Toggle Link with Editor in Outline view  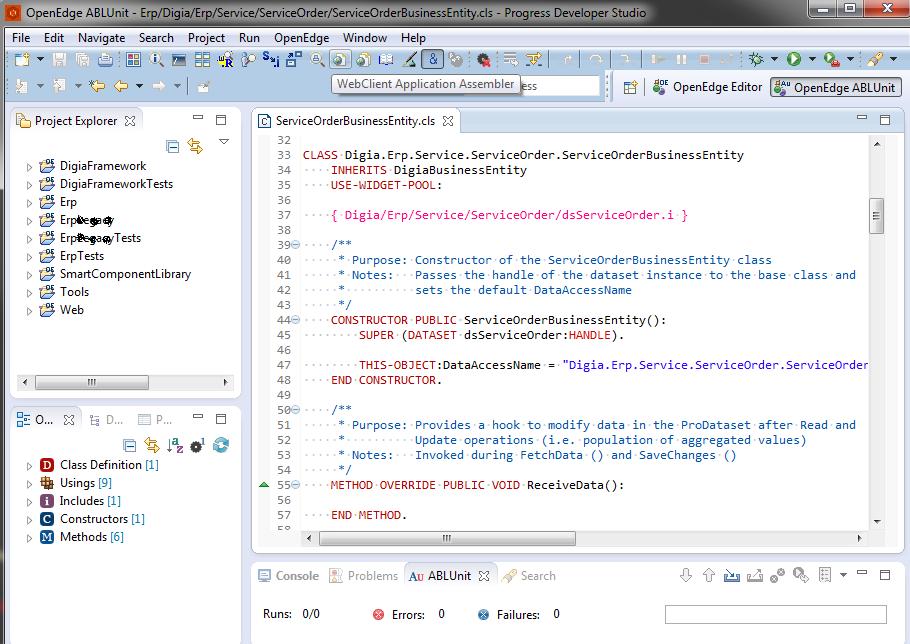(151, 446)
